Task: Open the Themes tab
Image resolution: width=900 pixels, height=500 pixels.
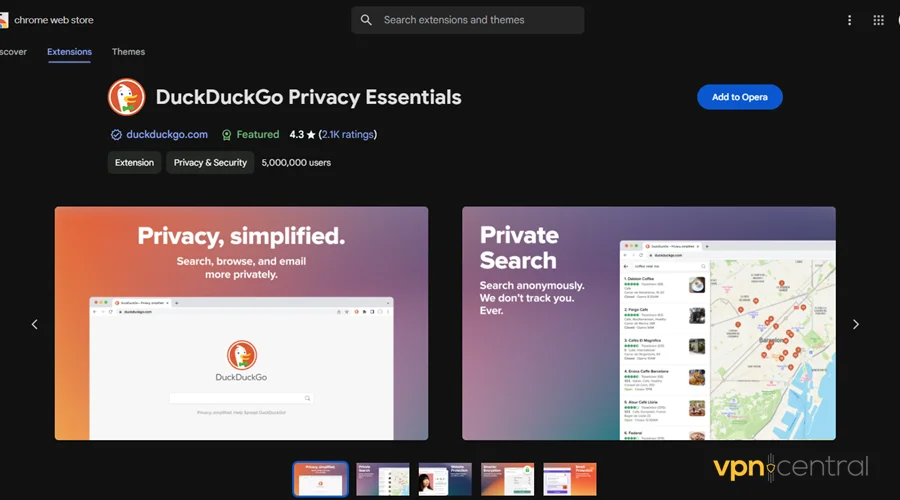Action: tap(129, 52)
